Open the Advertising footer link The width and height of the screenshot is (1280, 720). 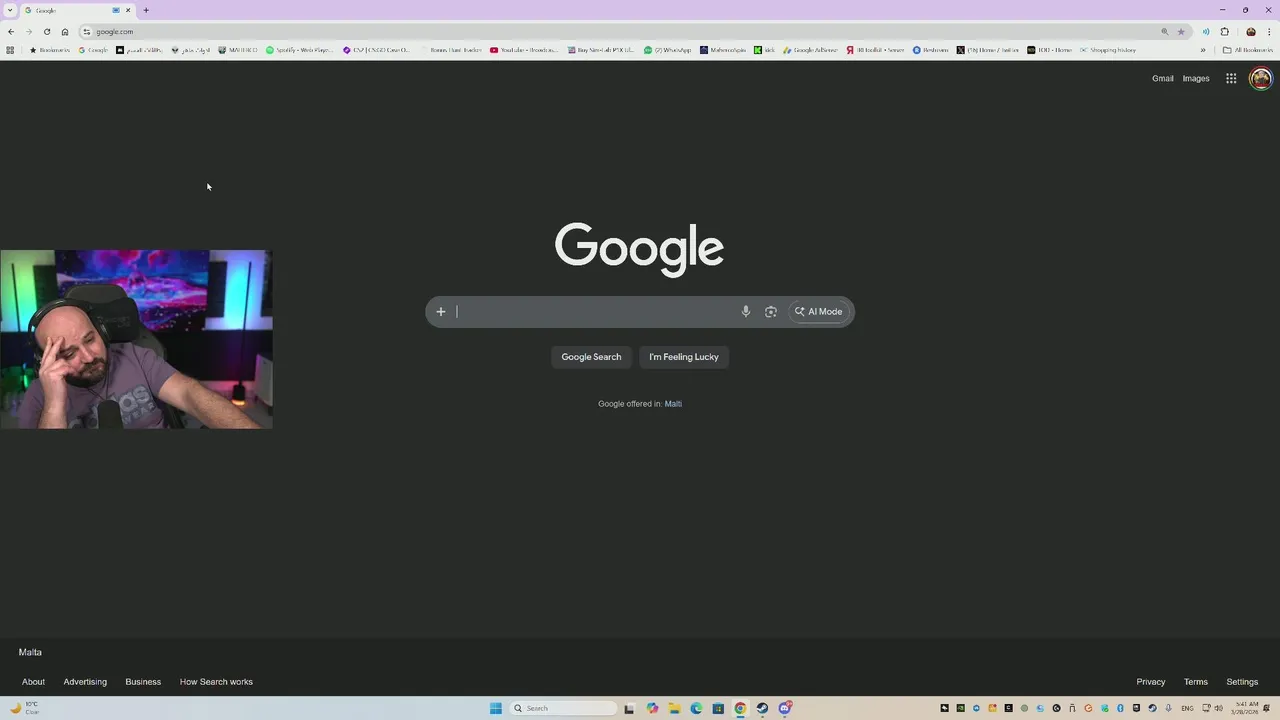click(x=85, y=682)
